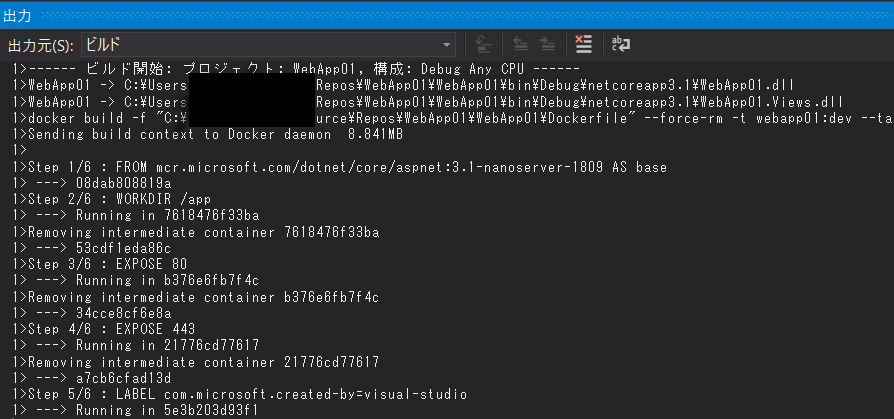894x419 pixels.
Task: Toggle word wrap in the output window
Action: (x=620, y=44)
